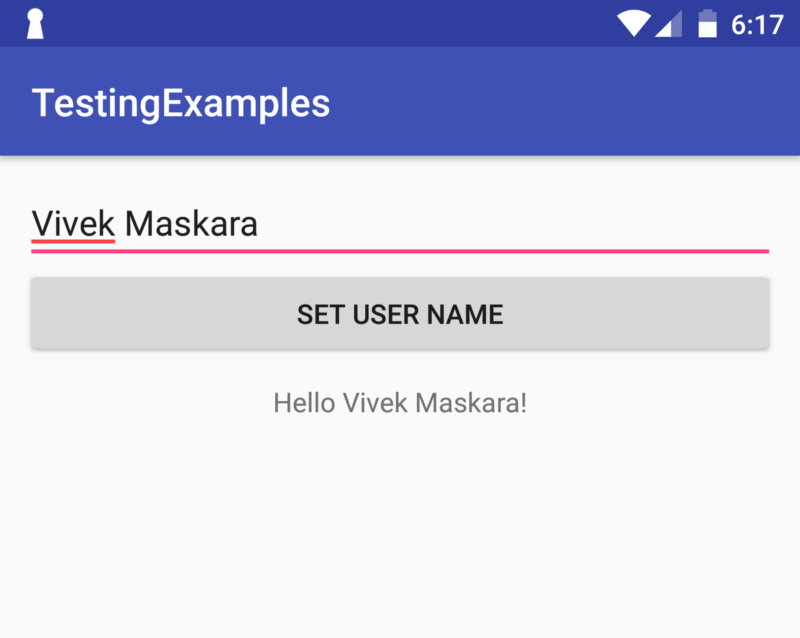Image resolution: width=800 pixels, height=638 pixels.
Task: Tap the empty status bar area beside keyhole
Action: 327,24
